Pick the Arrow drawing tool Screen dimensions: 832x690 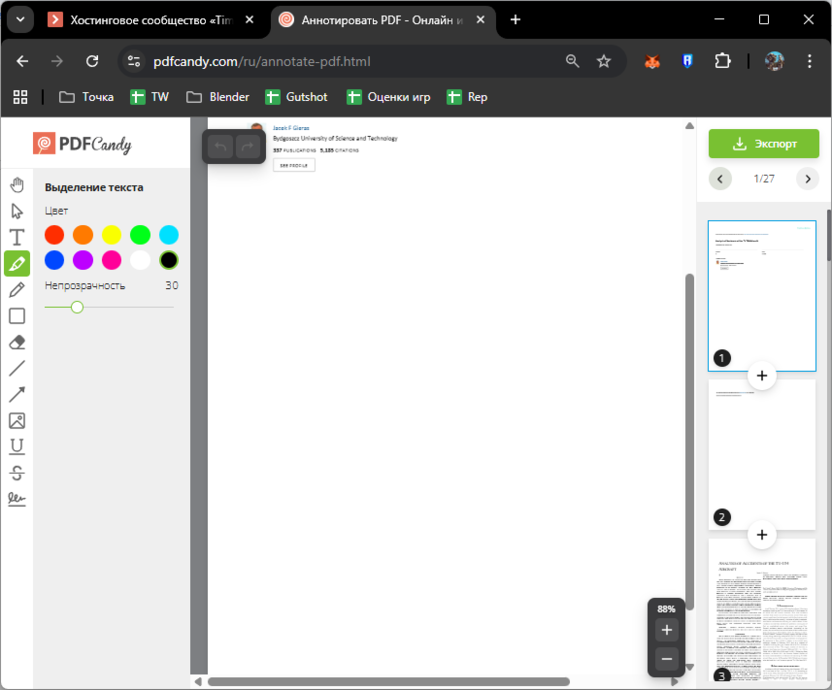pos(17,394)
